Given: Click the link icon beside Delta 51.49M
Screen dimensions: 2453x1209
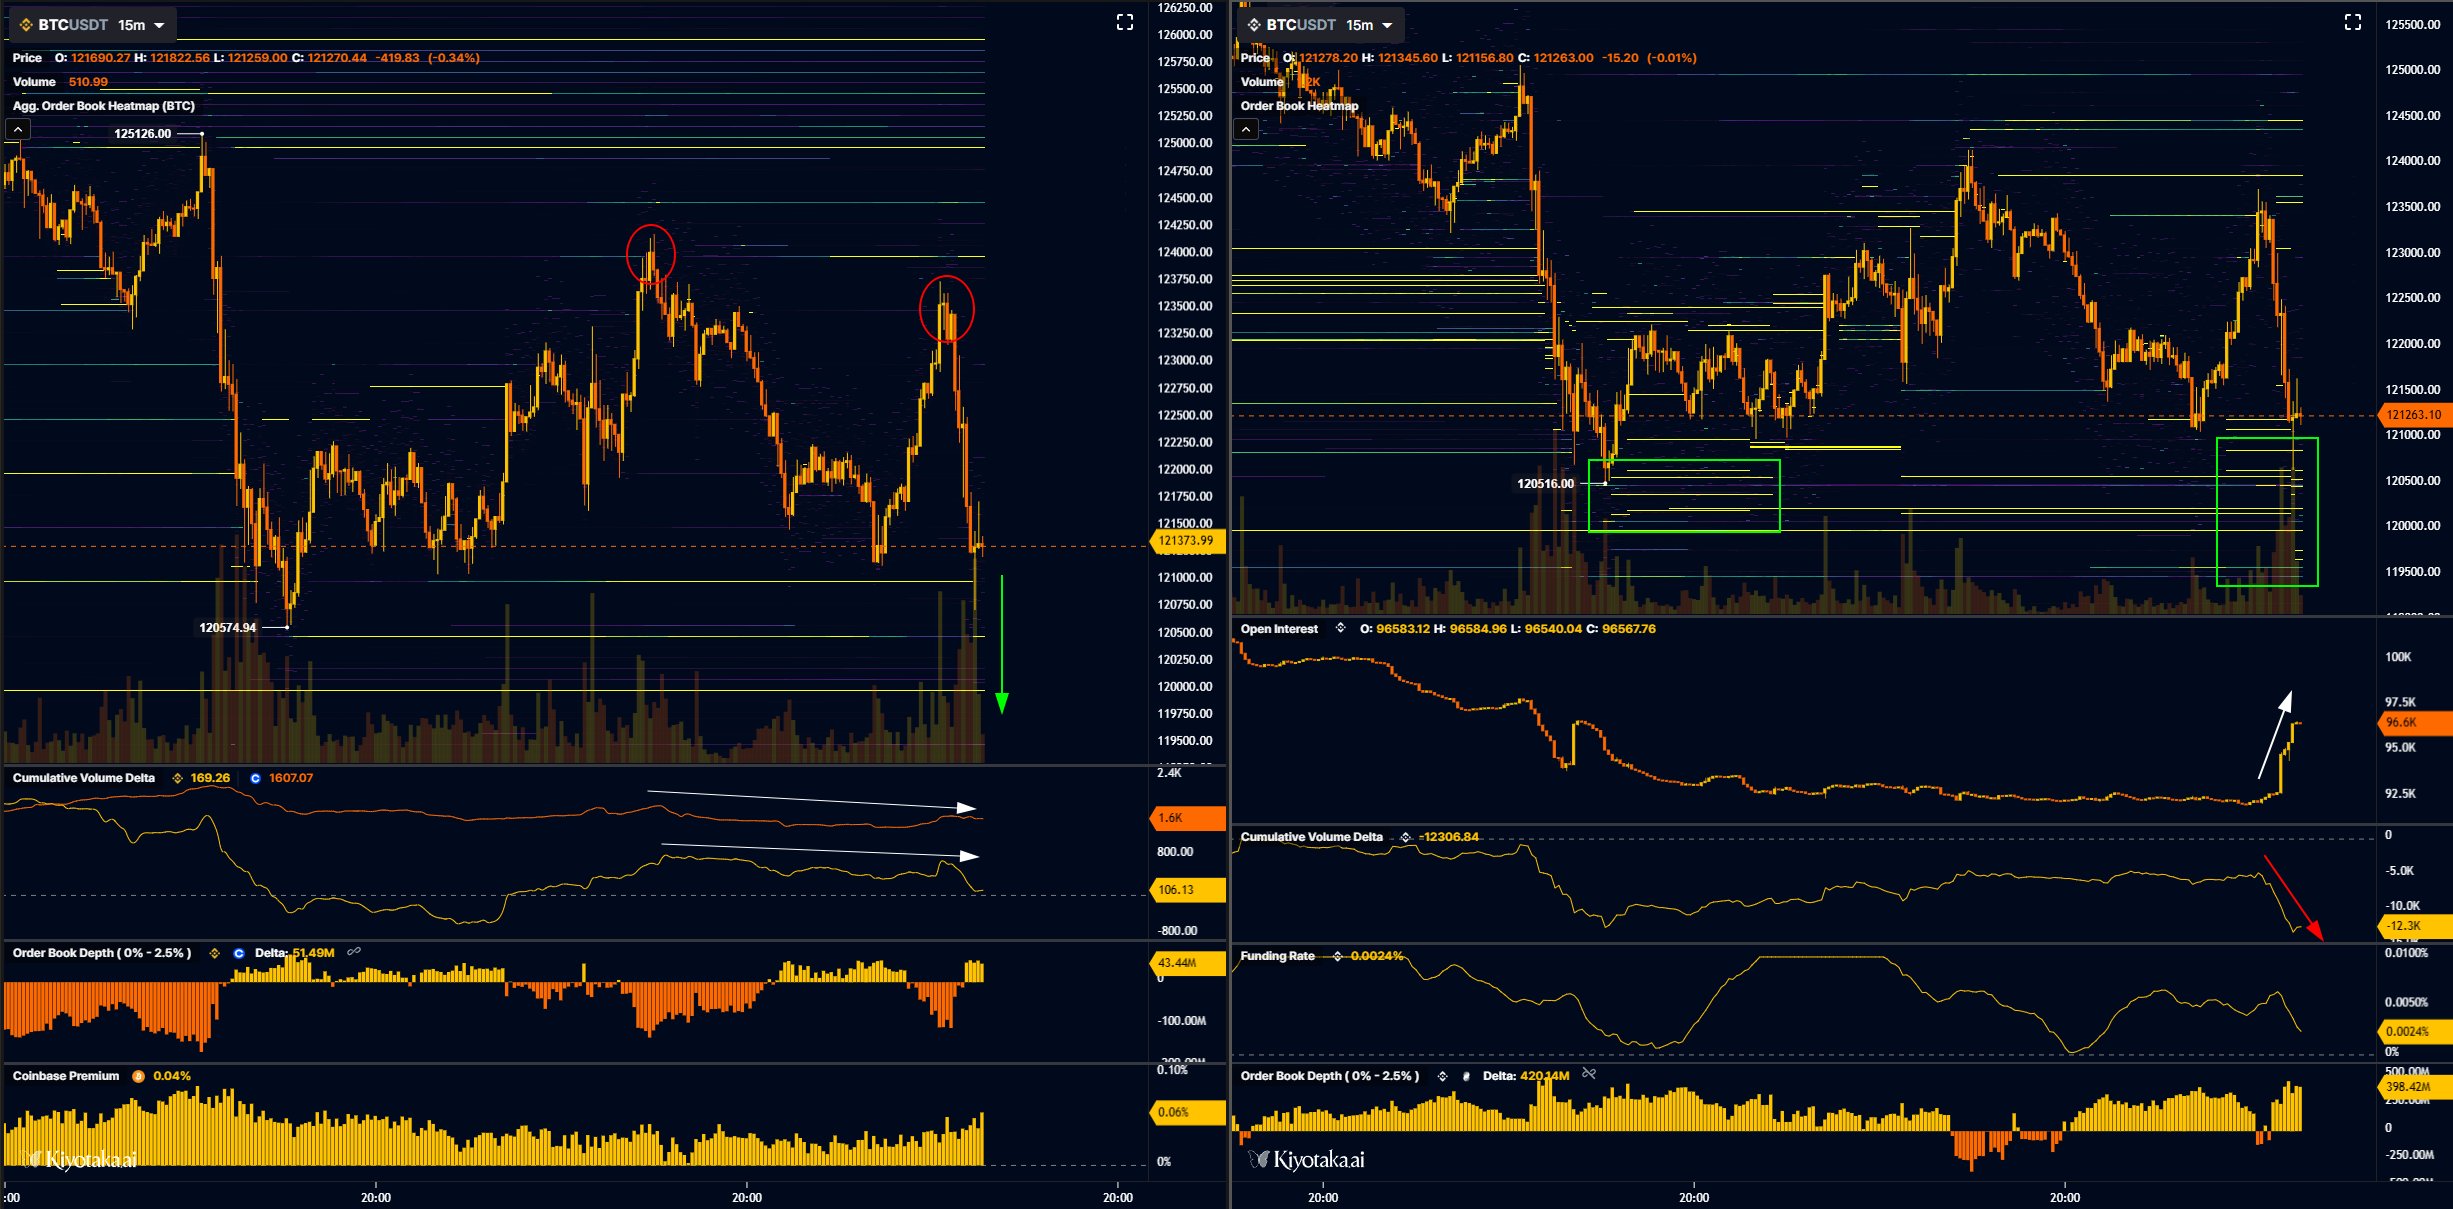Looking at the screenshot, I should 354,952.
